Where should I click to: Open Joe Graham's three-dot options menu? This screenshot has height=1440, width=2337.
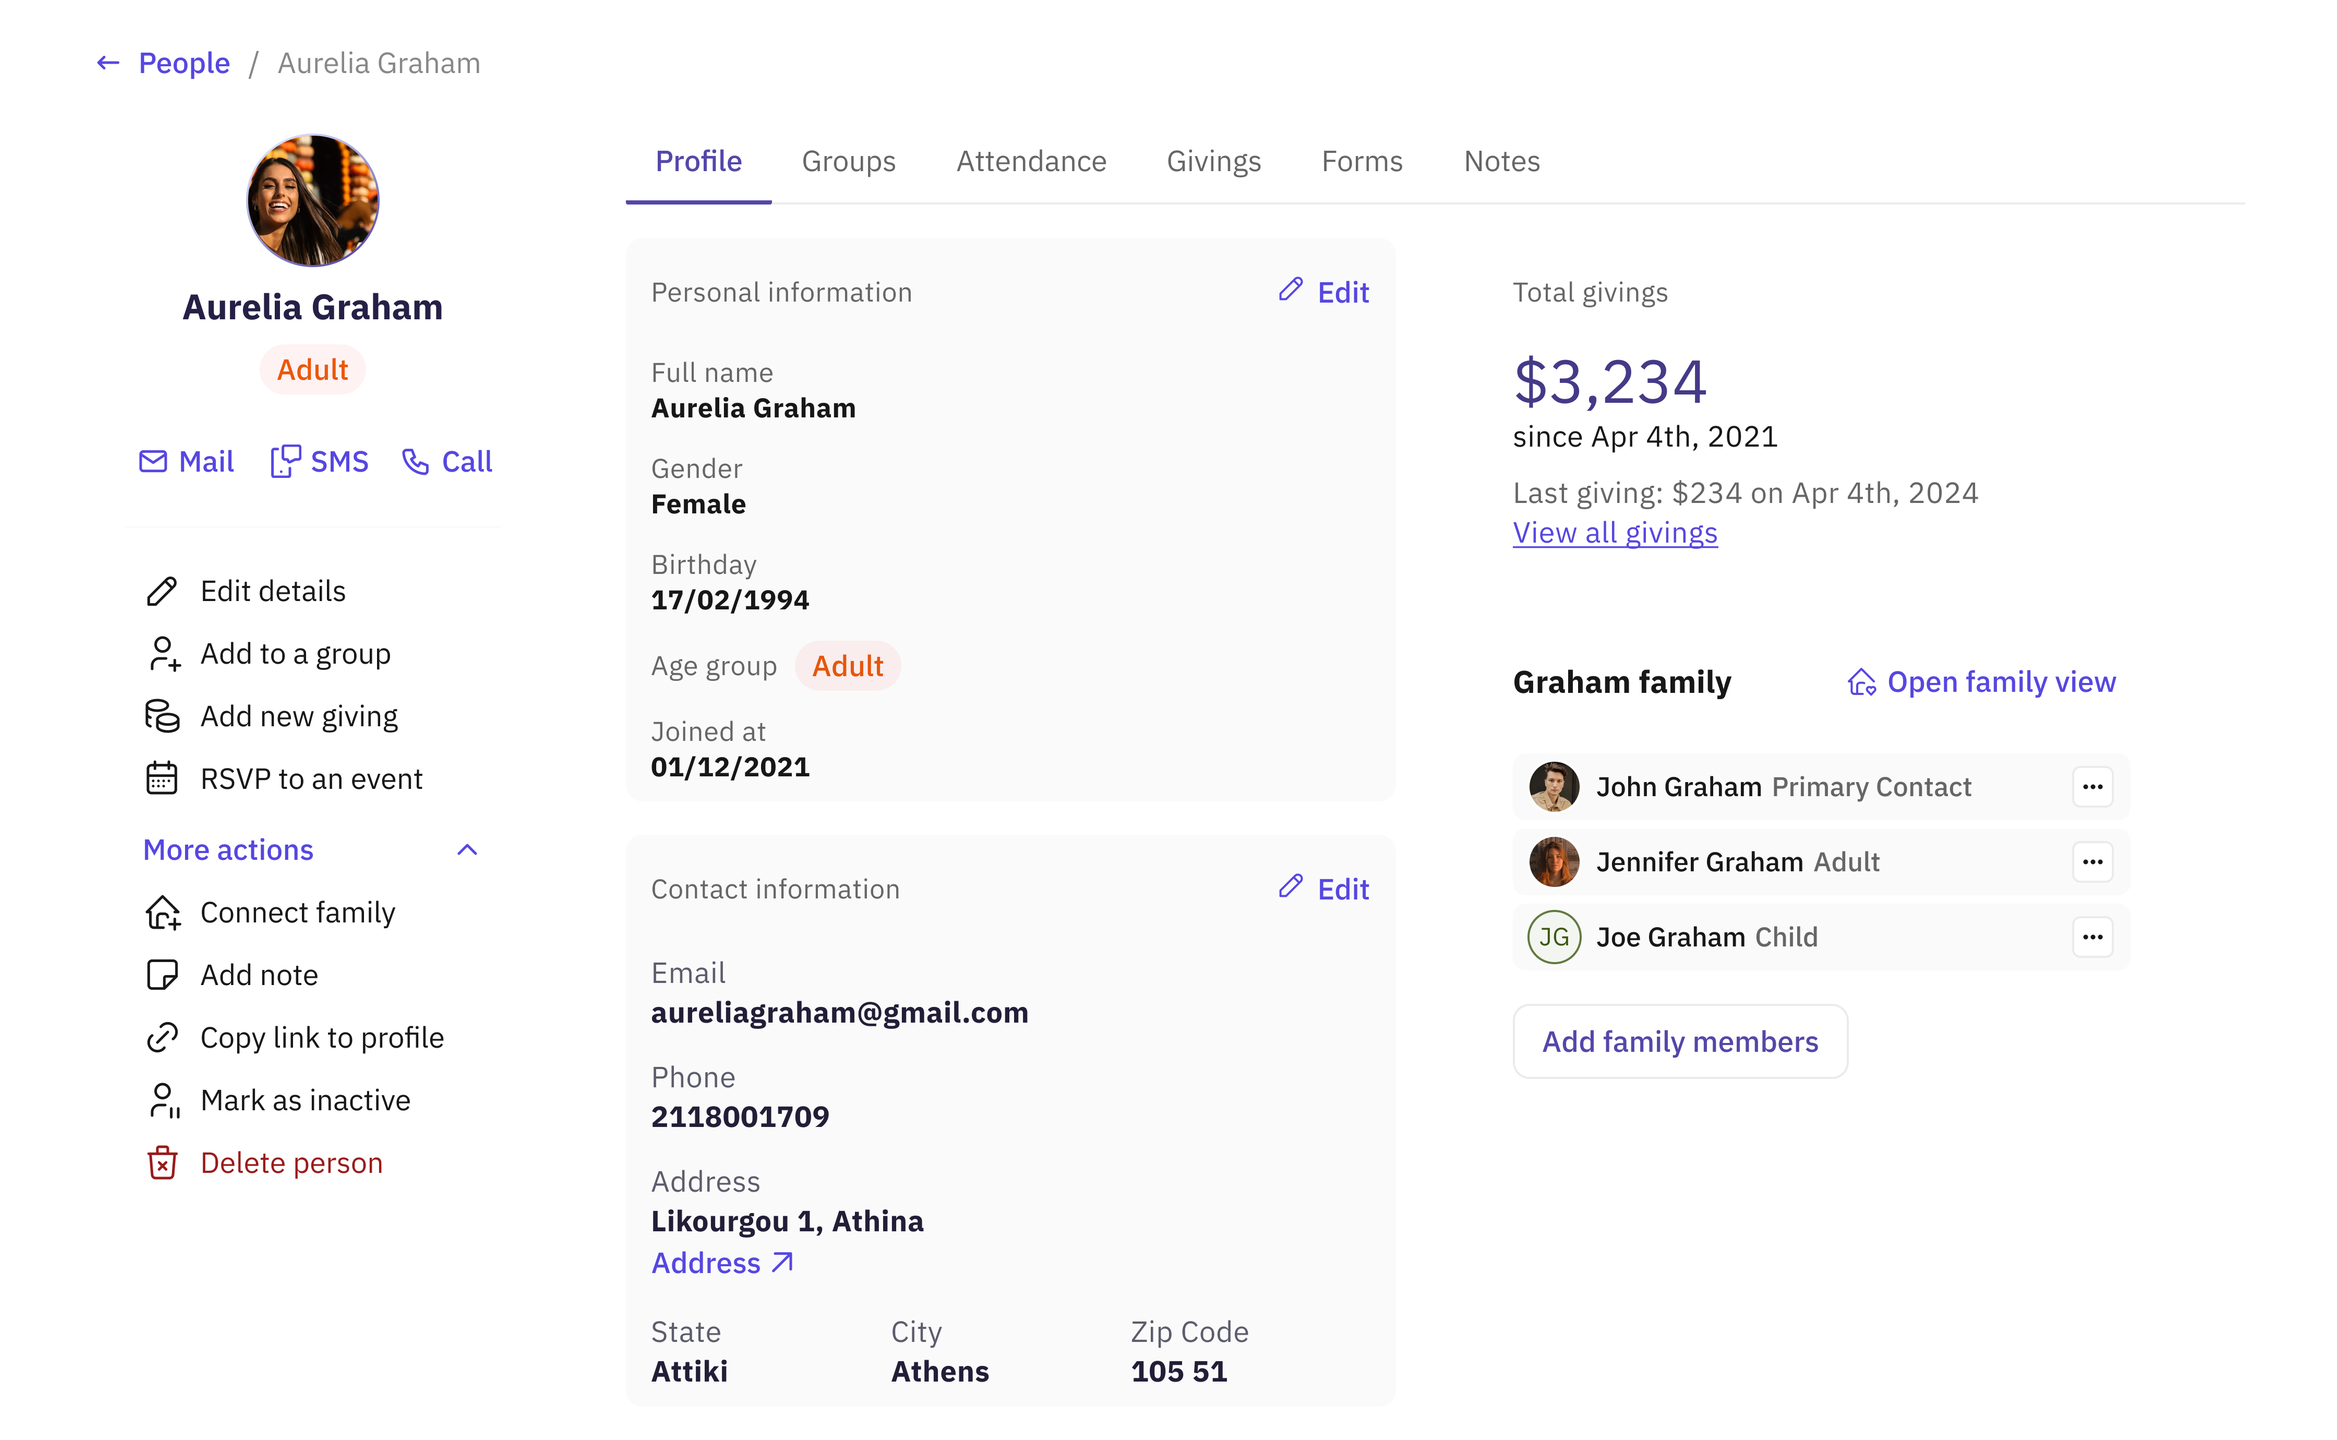click(2092, 937)
